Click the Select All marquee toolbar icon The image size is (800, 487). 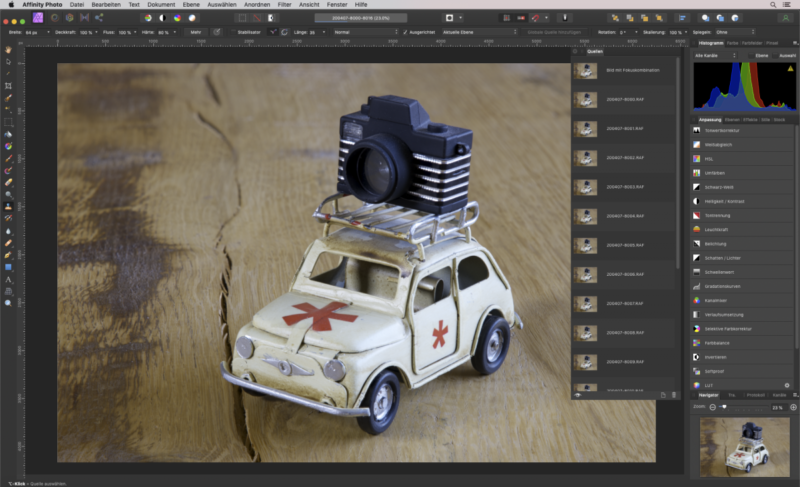[242, 18]
